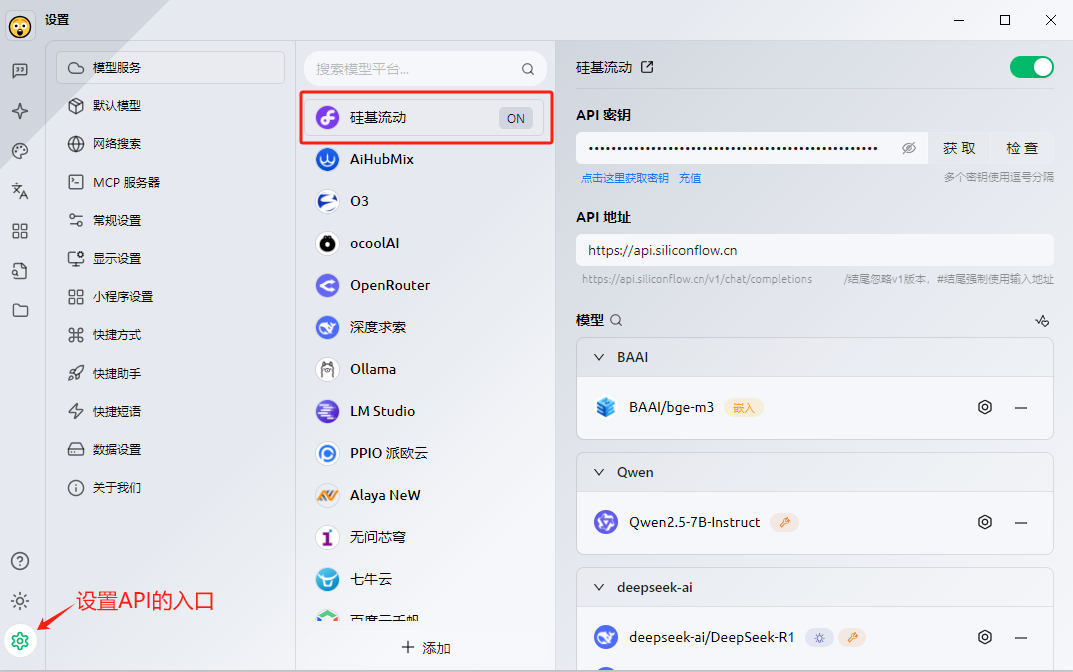Remove the deepseek-ai/DeepSeek-R1 model
Screen dimensions: 1073x672
pyautogui.click(x=1021, y=638)
